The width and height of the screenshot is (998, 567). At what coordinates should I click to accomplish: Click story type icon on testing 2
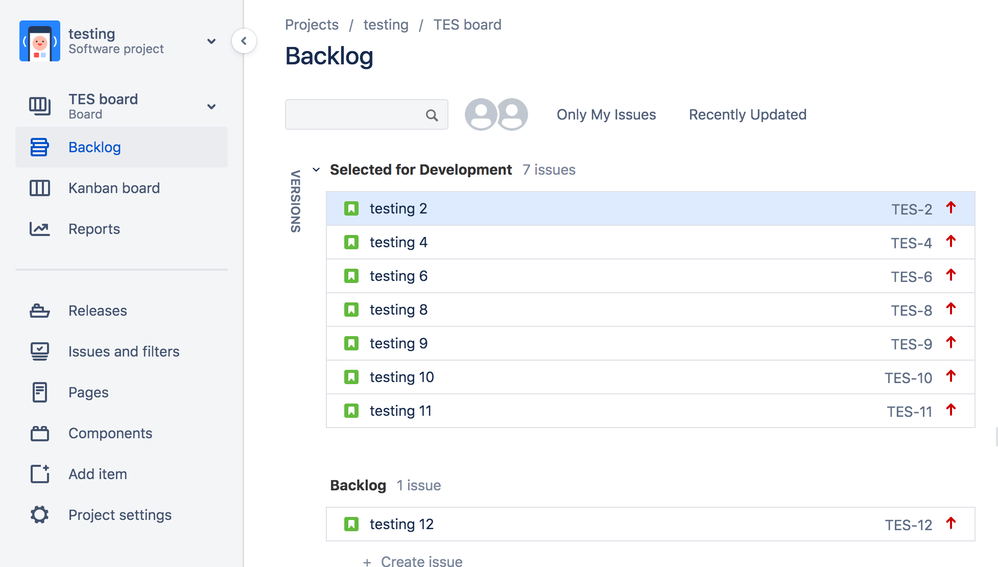point(351,209)
